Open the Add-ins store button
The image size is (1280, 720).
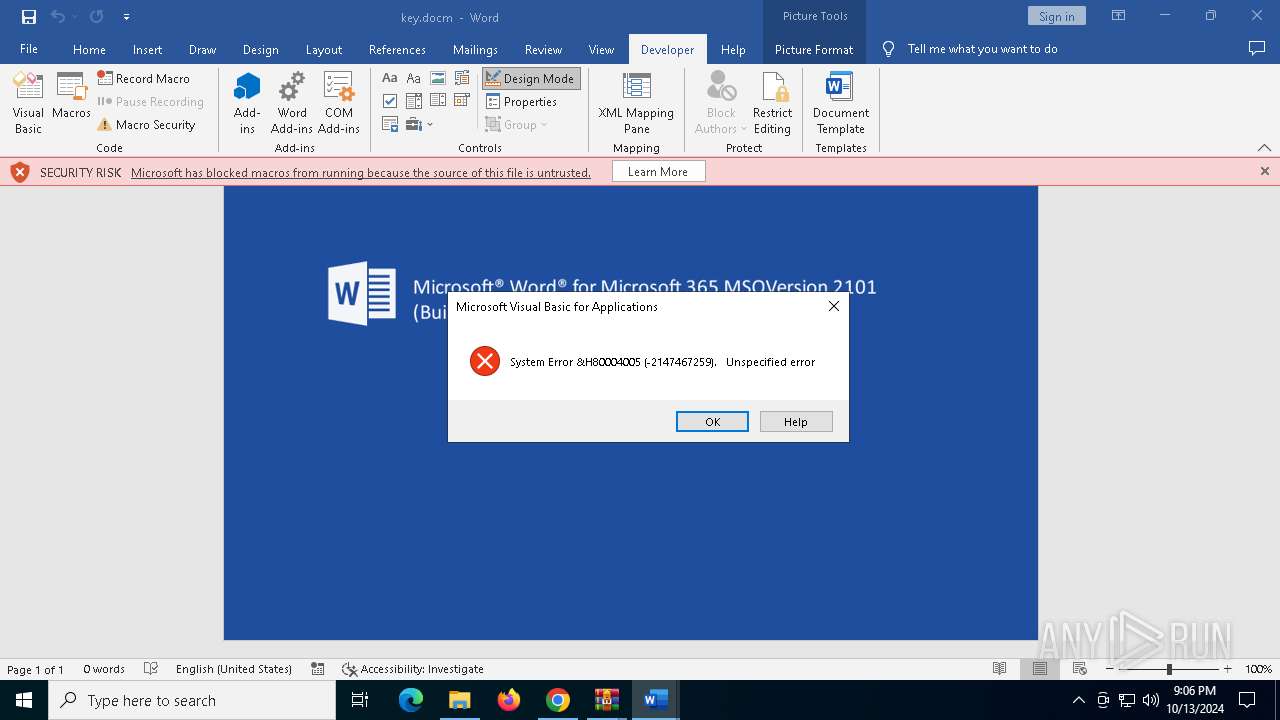247,103
